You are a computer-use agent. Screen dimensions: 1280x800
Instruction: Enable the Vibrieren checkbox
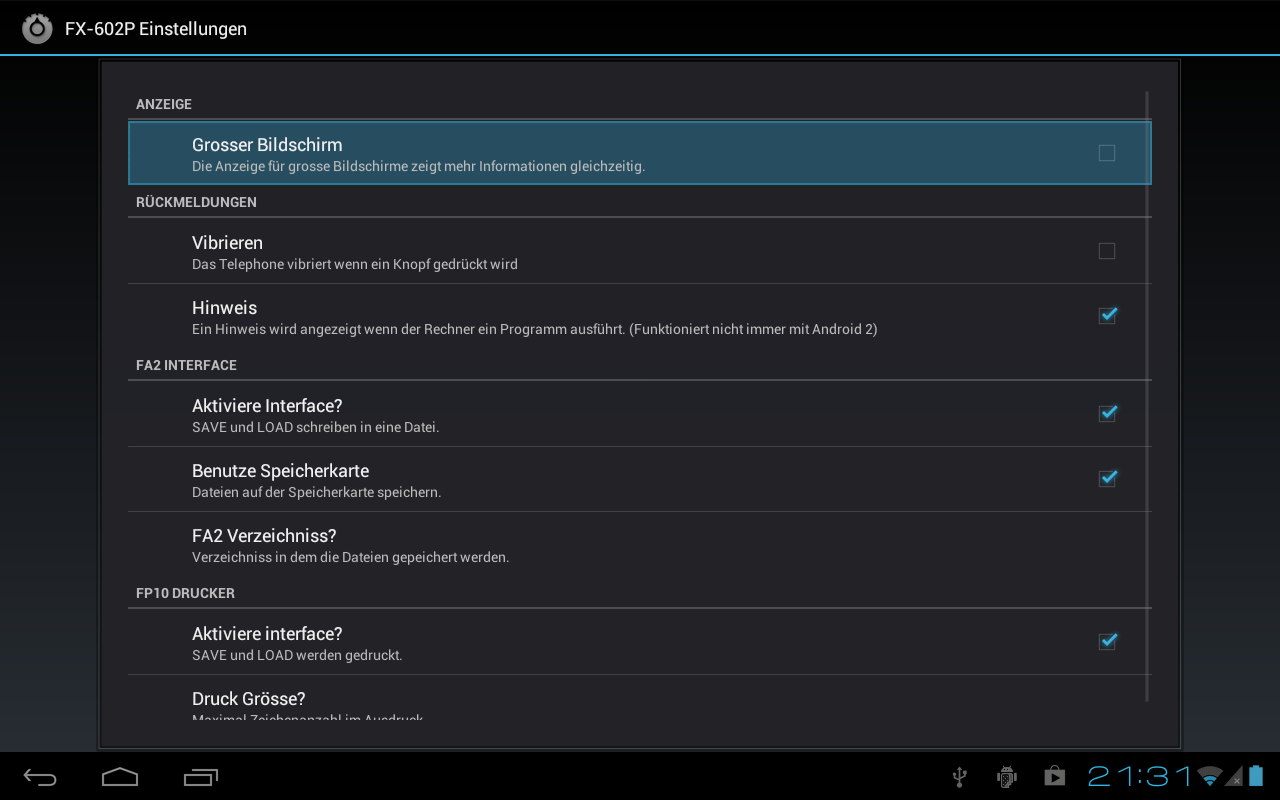pos(1107,251)
